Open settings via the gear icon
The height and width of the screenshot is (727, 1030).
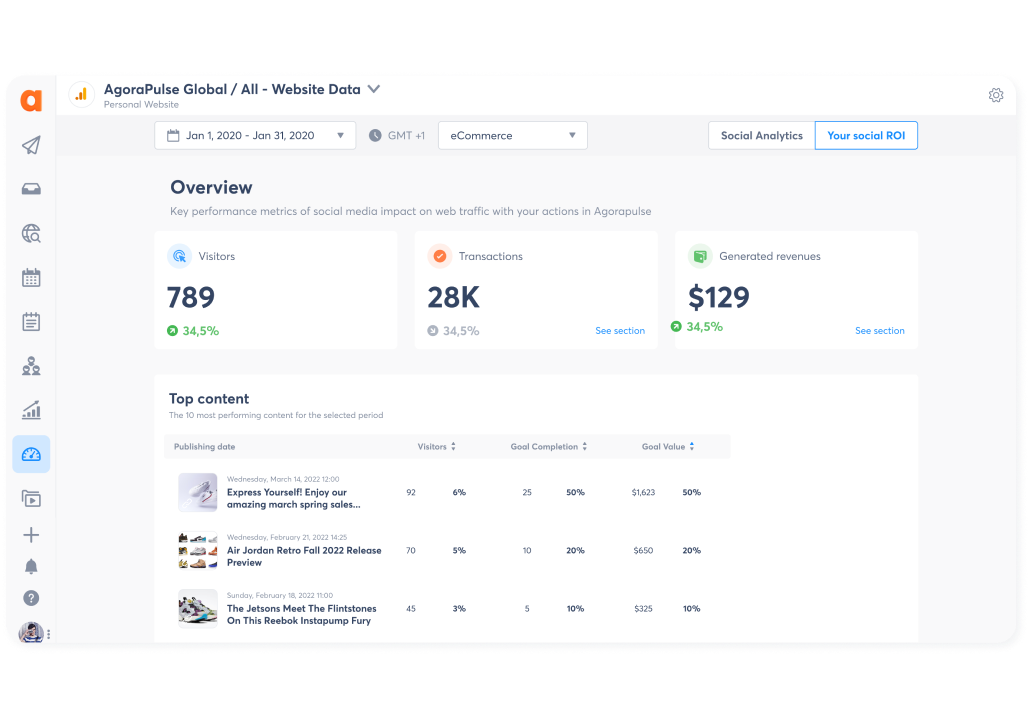tap(996, 95)
